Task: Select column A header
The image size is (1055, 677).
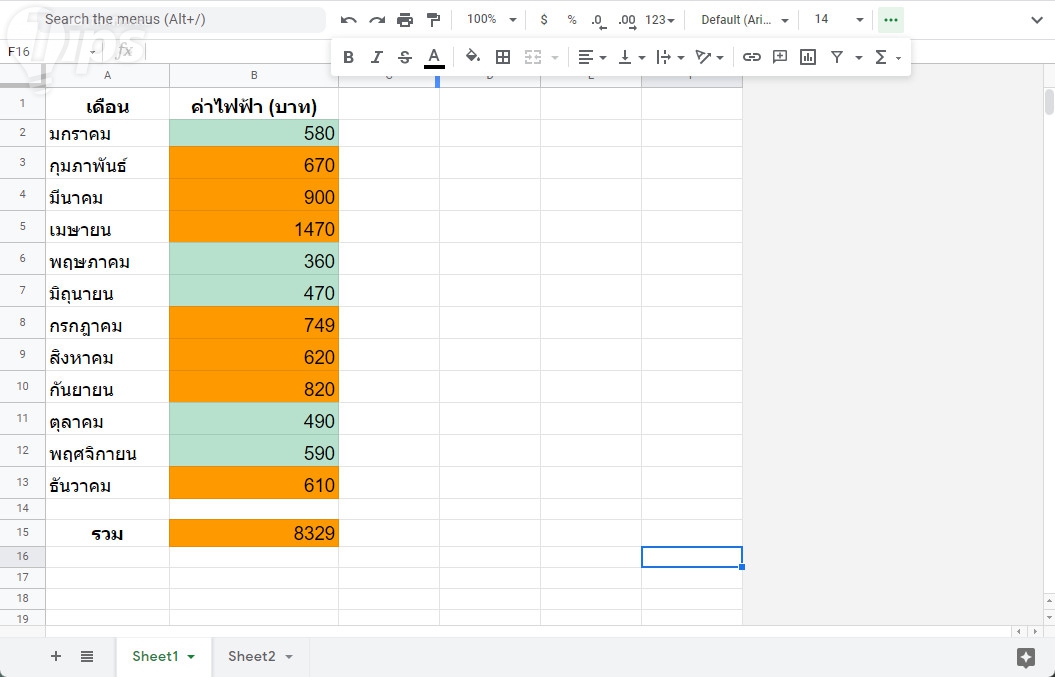Action: (107, 75)
